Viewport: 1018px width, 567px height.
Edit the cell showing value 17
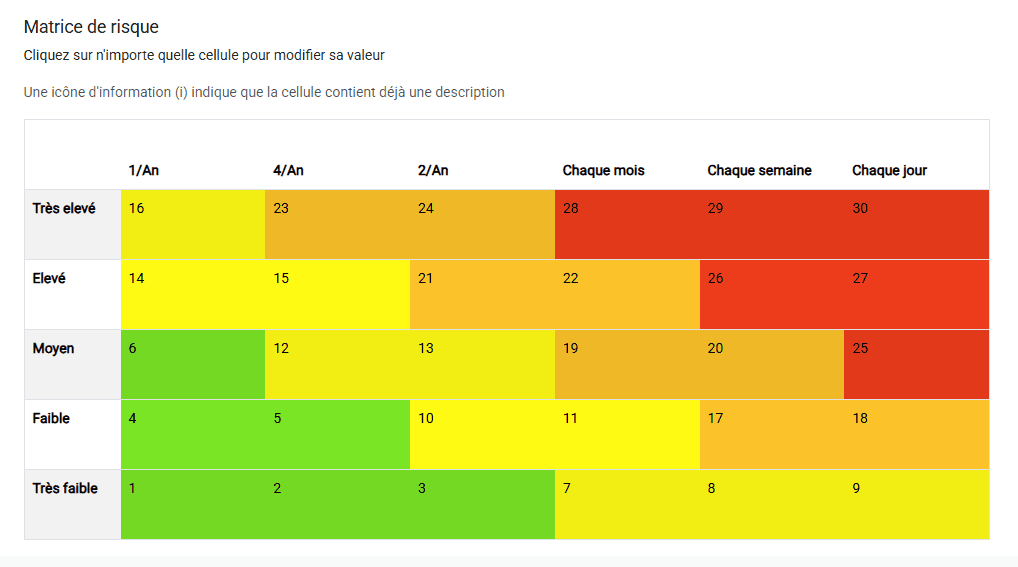tap(772, 435)
